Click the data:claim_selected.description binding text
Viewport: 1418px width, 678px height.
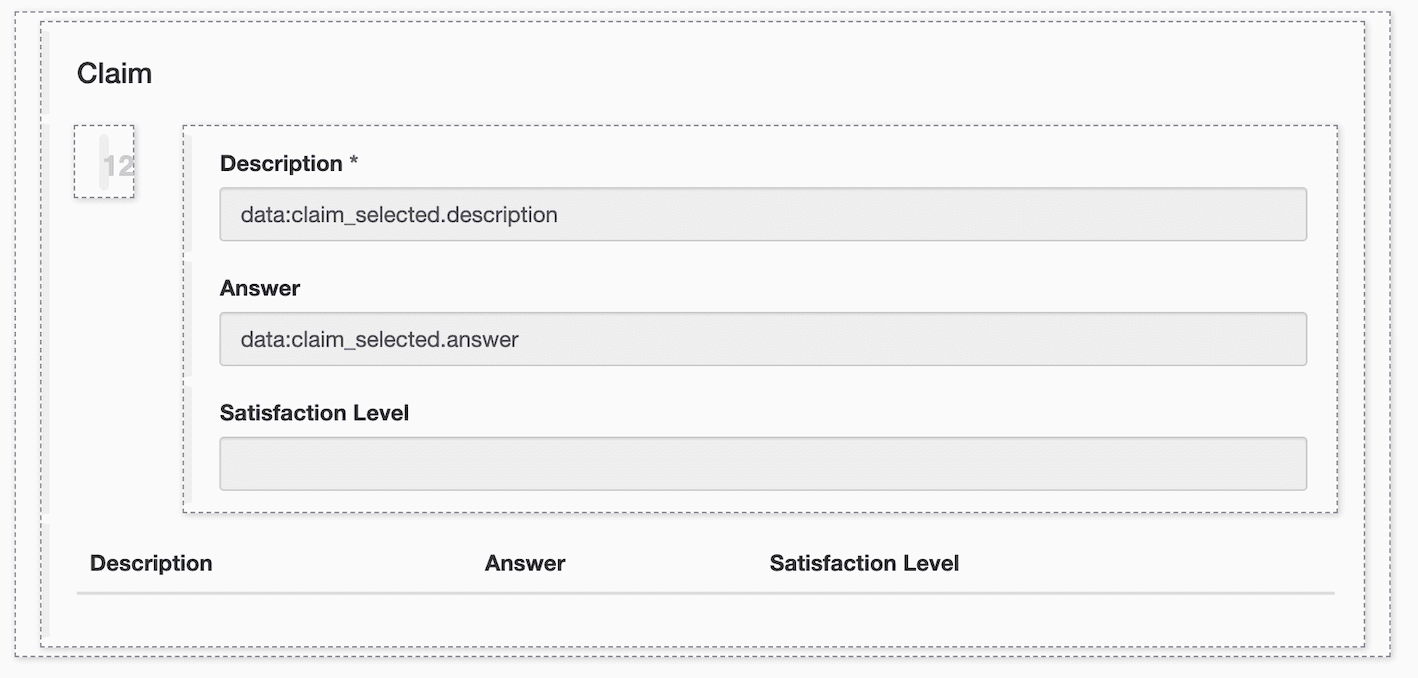(397, 214)
